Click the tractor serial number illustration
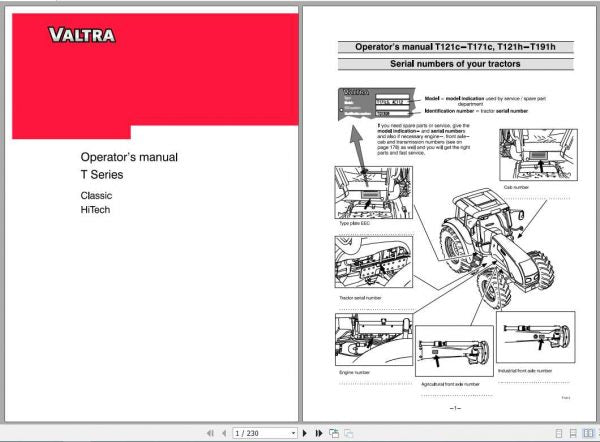600x442 pixels. click(x=373, y=262)
